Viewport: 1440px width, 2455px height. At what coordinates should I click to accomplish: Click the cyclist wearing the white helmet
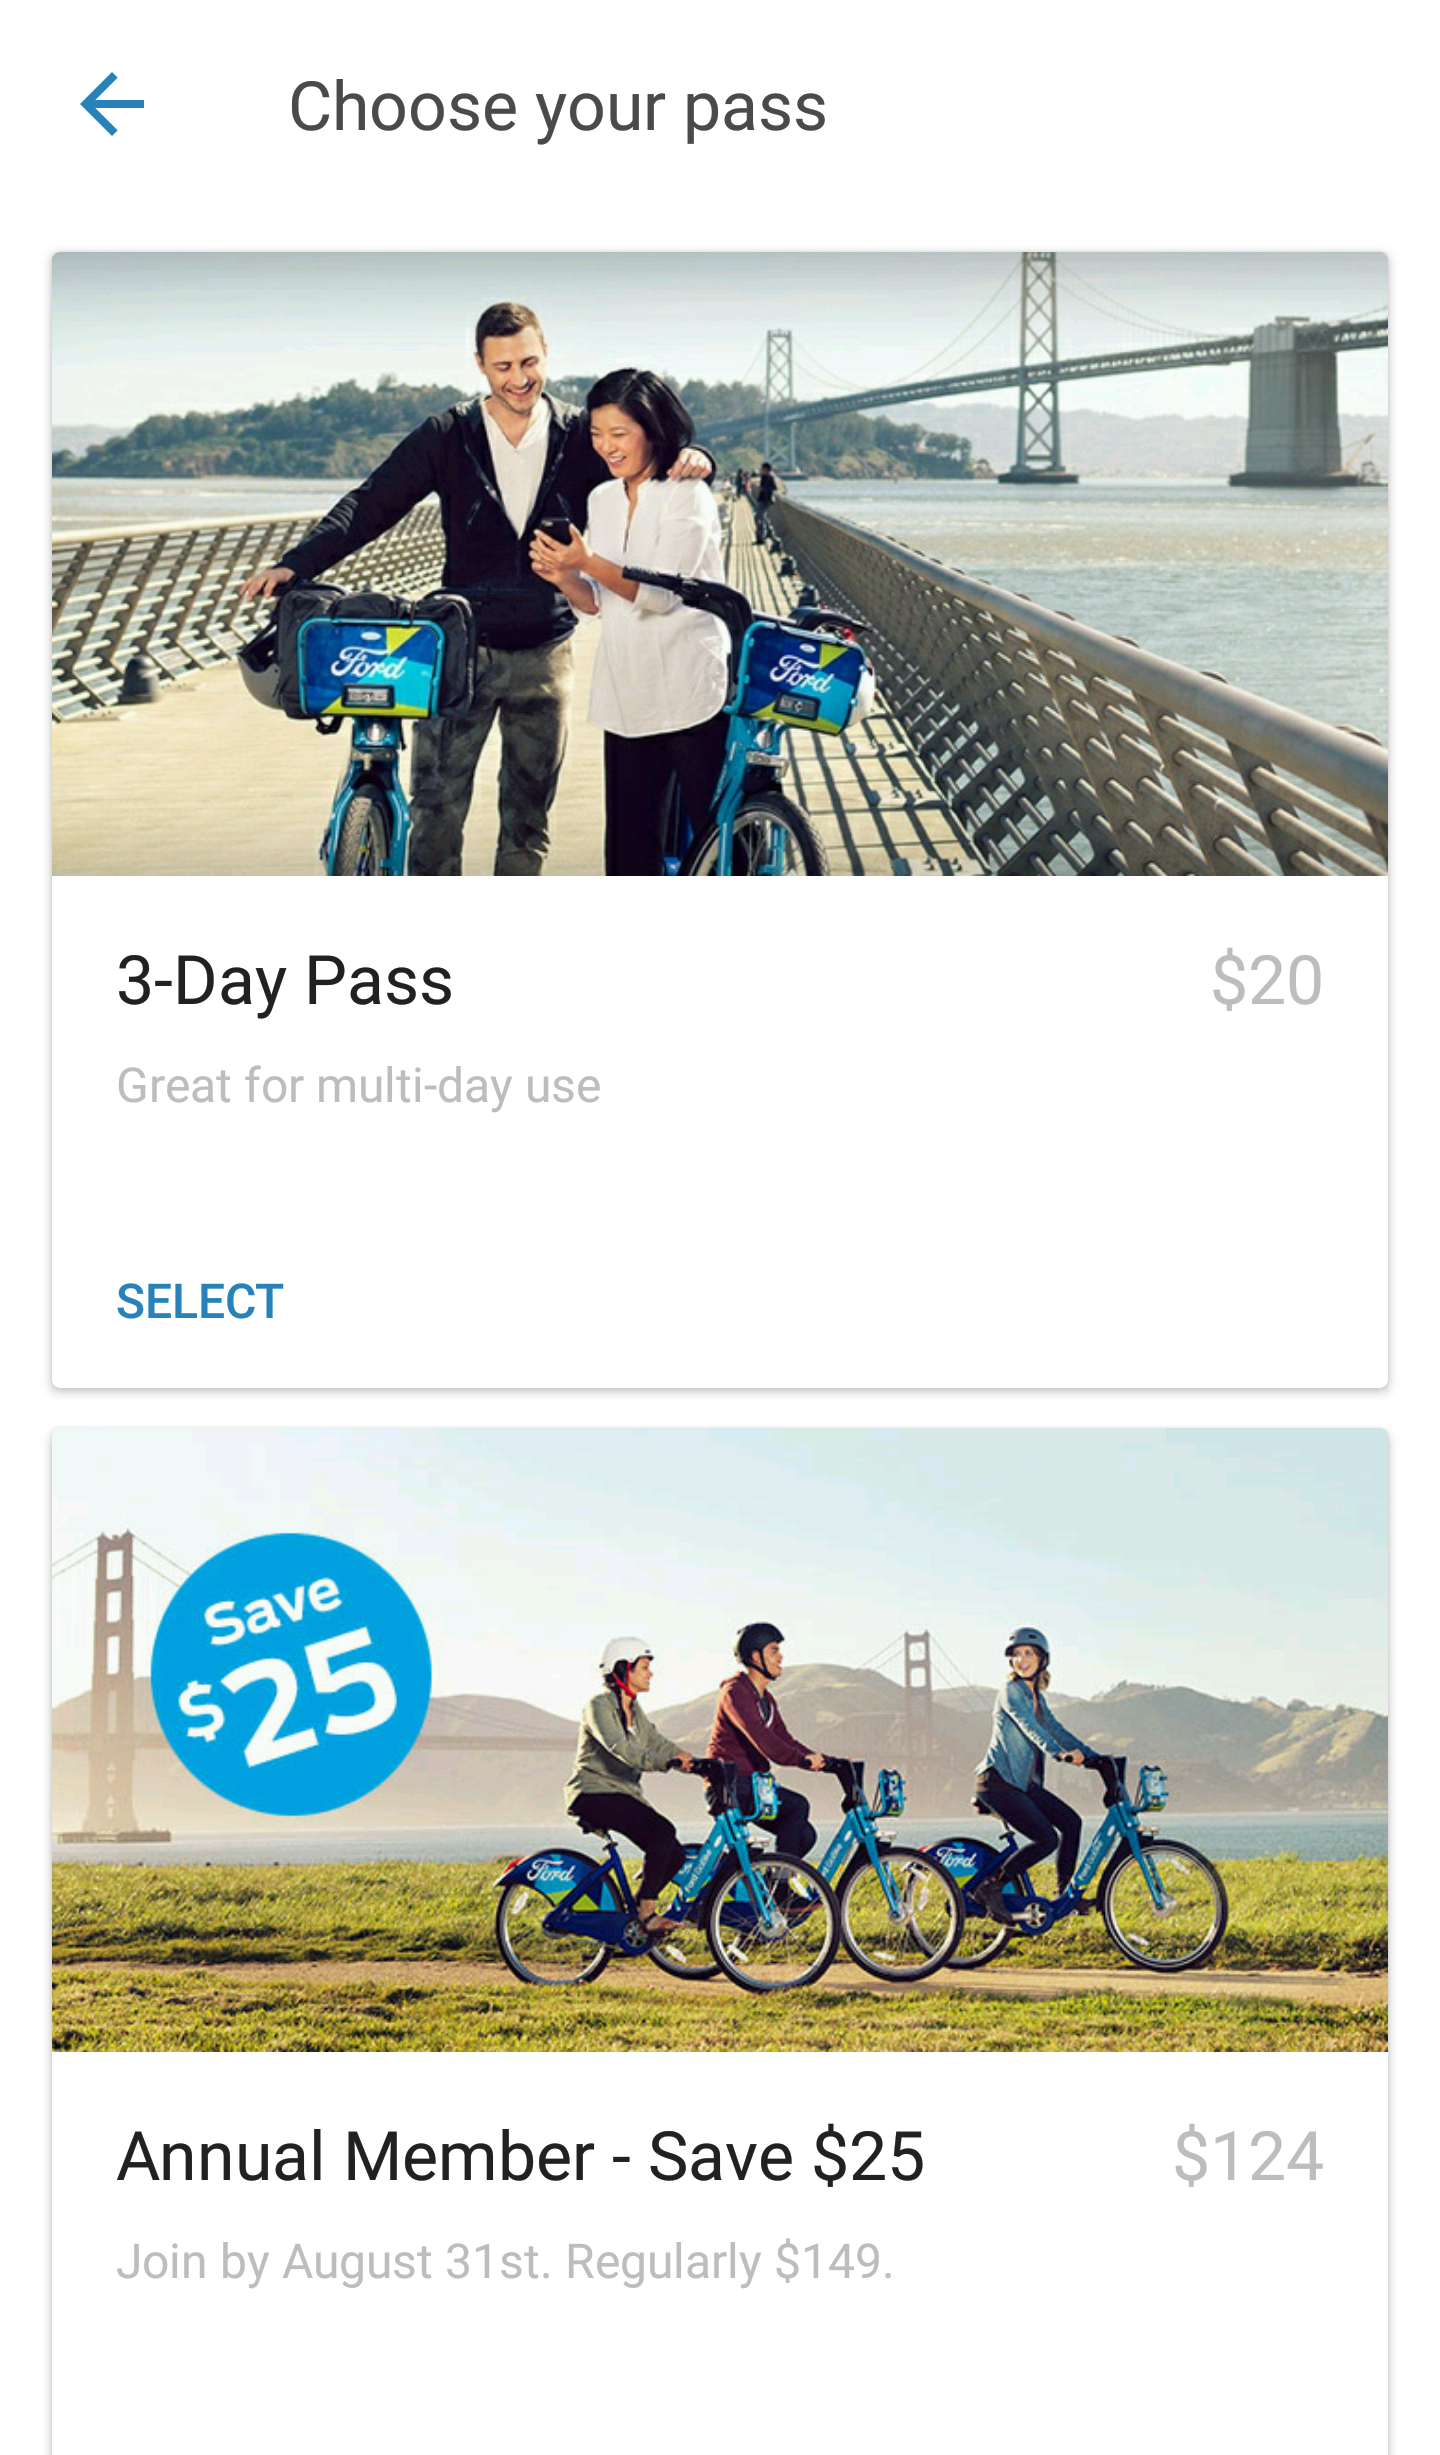625,1760
